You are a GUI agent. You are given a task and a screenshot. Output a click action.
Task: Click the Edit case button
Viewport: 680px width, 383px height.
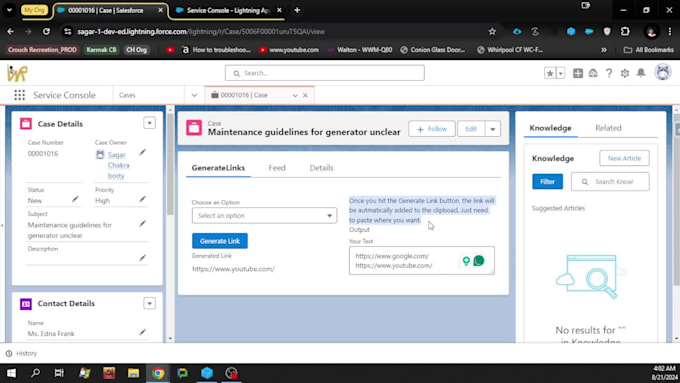pos(471,129)
